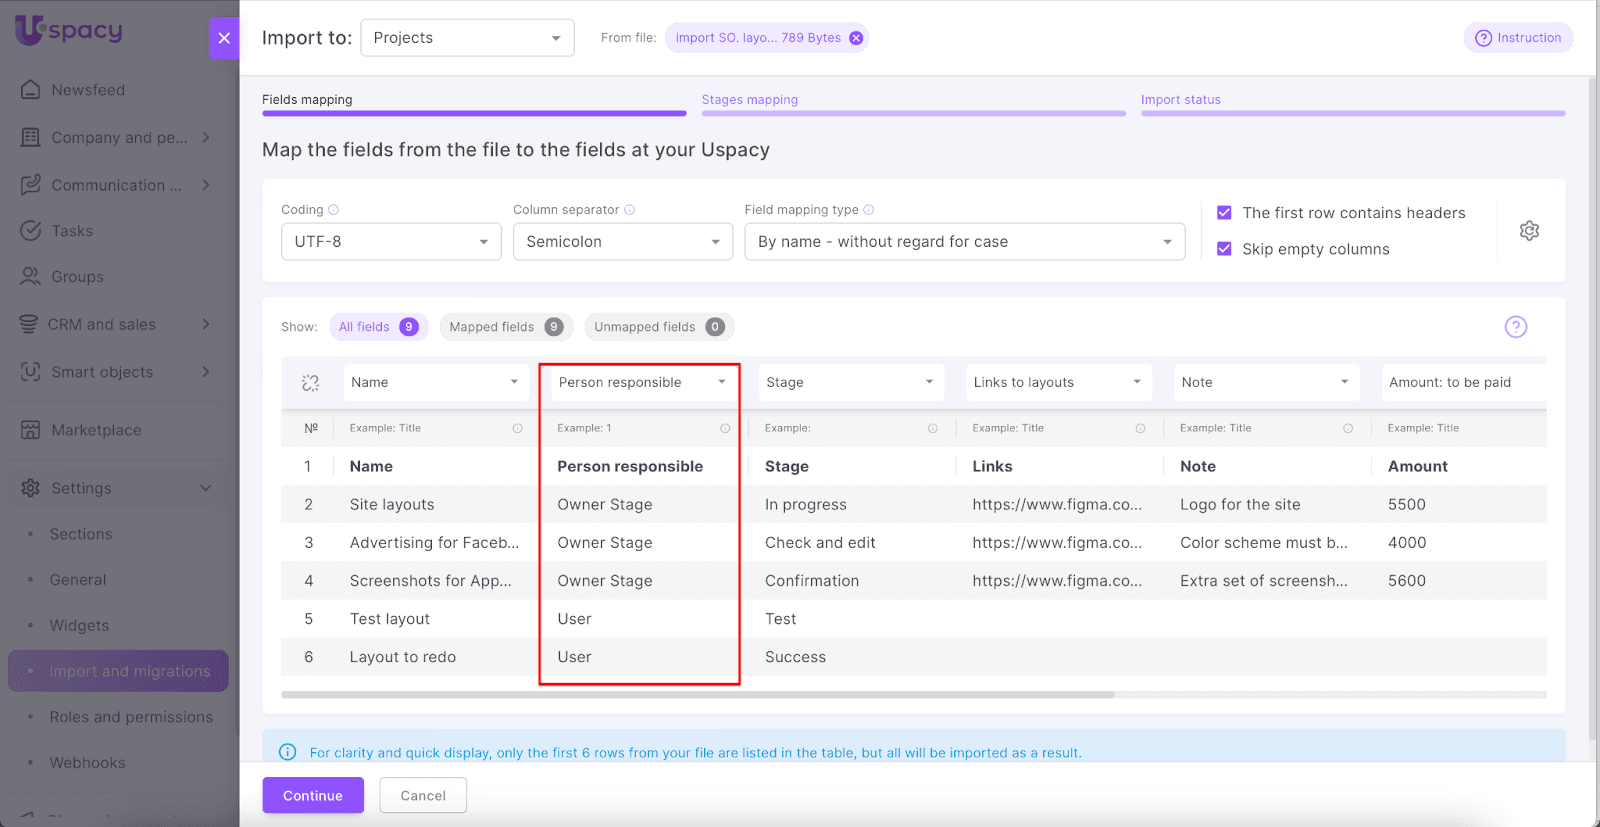Click the Continue button

[313, 796]
